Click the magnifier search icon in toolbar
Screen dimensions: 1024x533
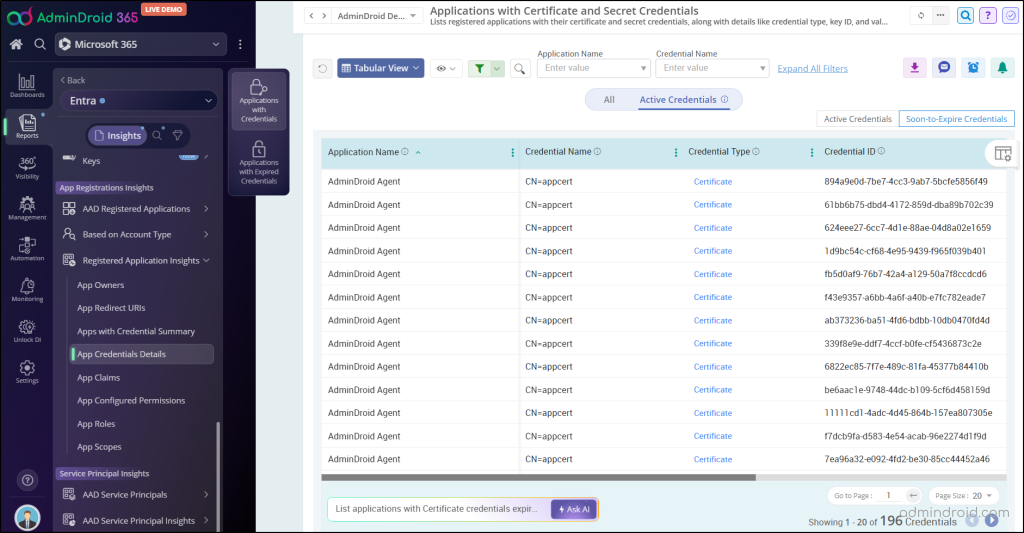(x=519, y=68)
